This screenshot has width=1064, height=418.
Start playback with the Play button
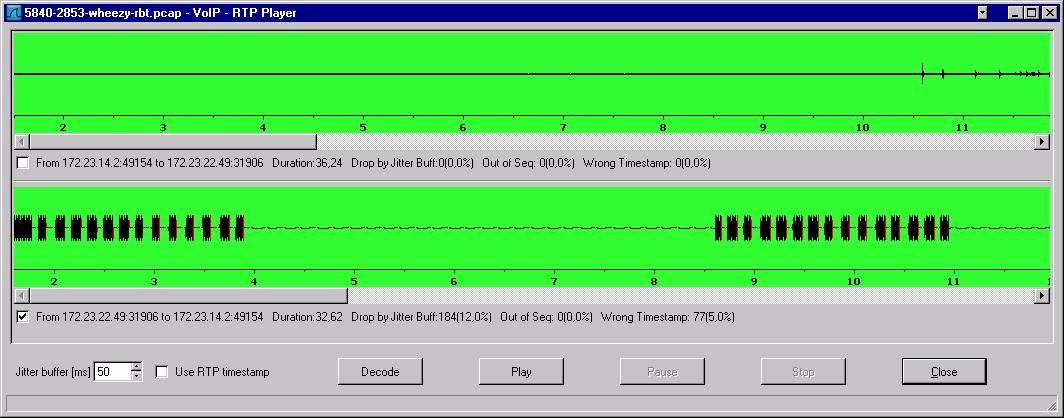coord(521,372)
